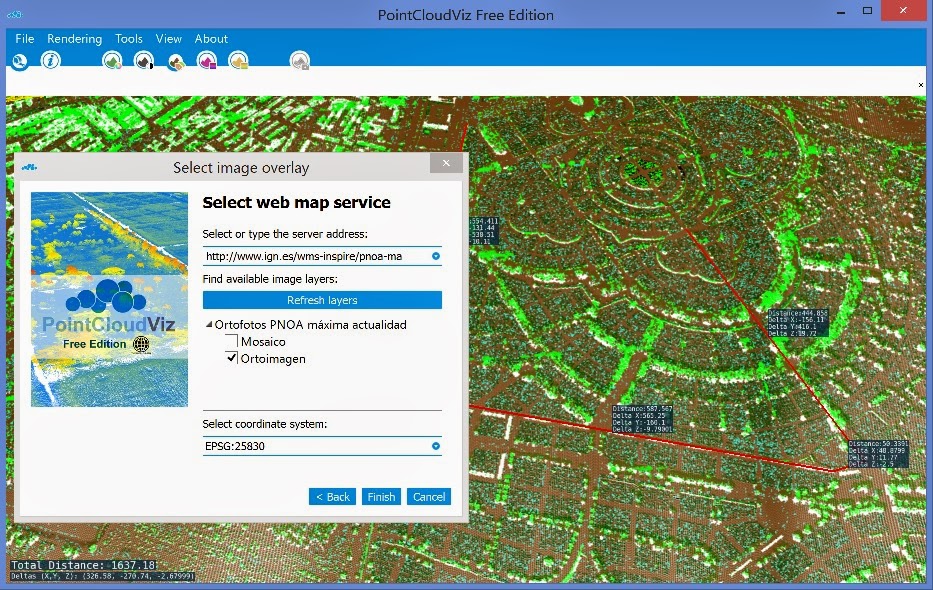Click the Finish button
Image resolution: width=933 pixels, height=590 pixels.
pyautogui.click(x=381, y=497)
